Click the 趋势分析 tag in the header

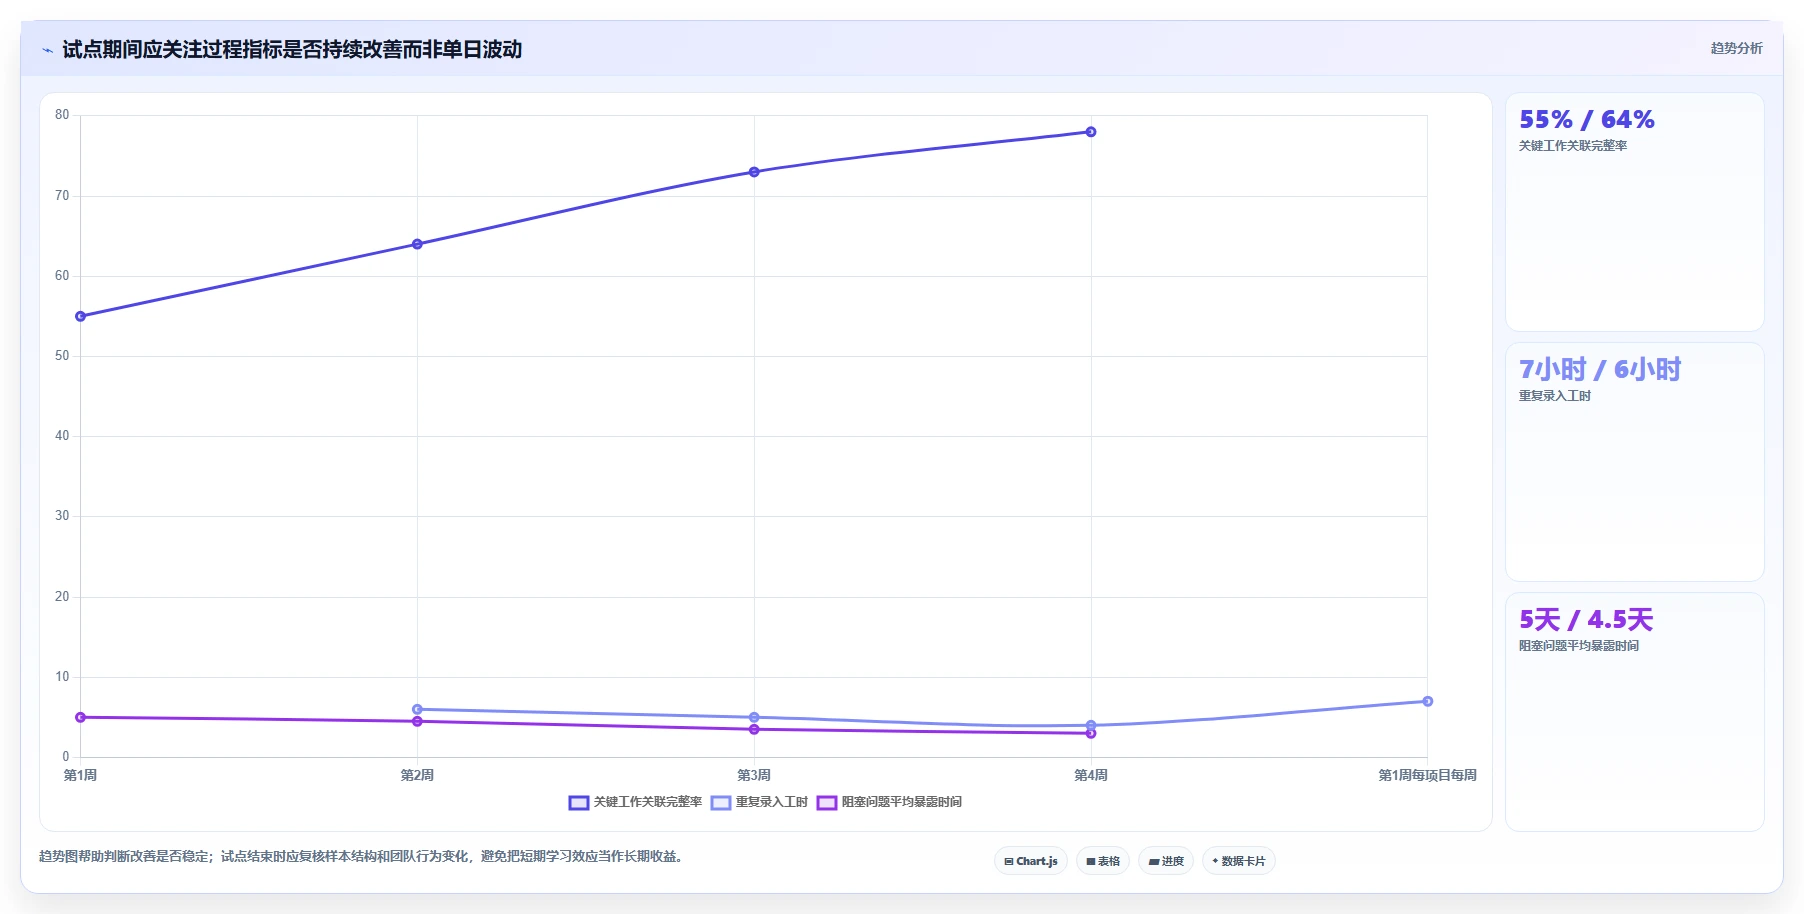(x=1736, y=48)
